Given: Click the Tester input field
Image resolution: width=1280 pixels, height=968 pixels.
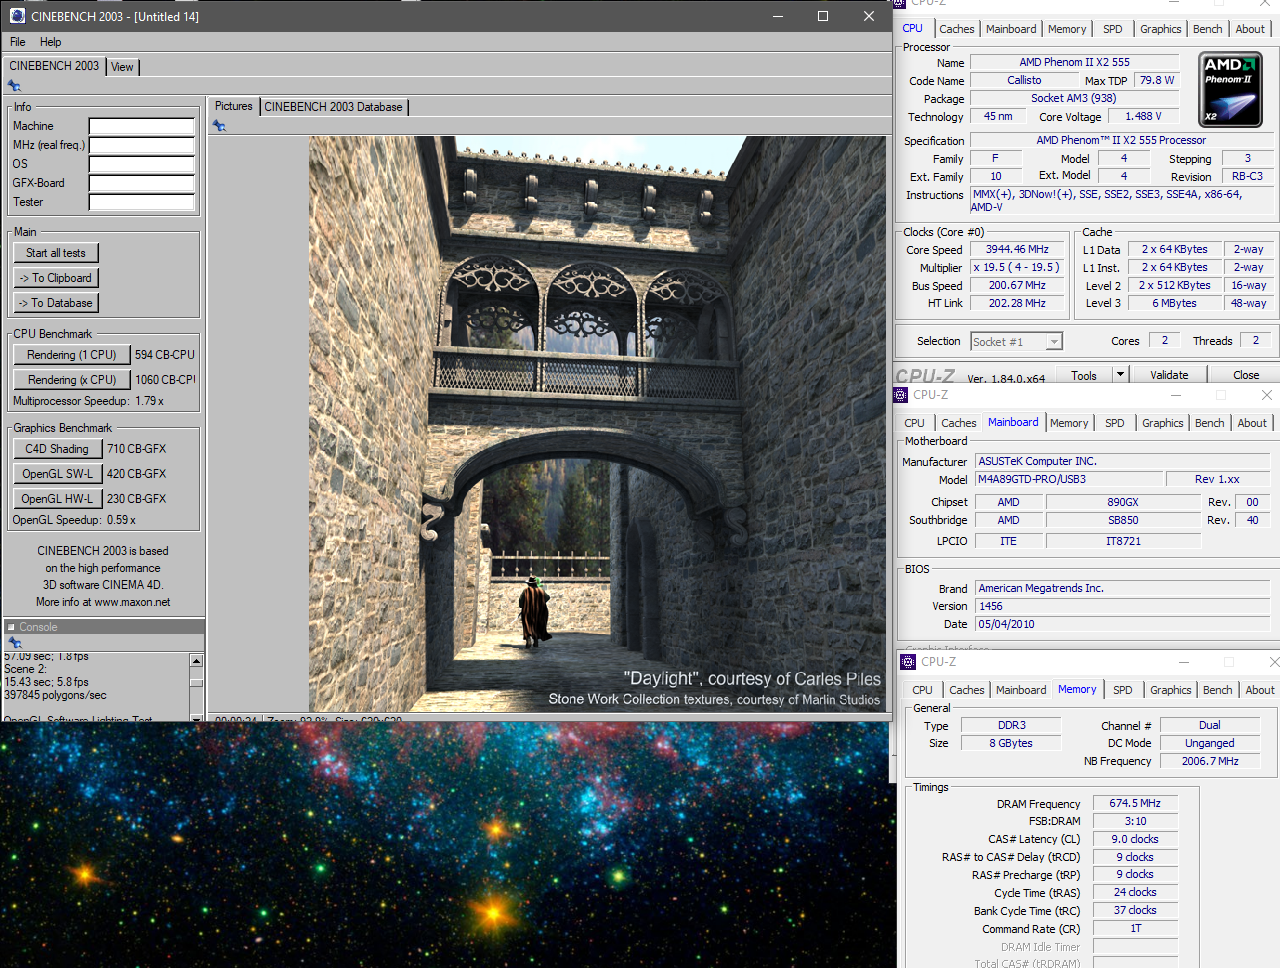Looking at the screenshot, I should point(142,202).
